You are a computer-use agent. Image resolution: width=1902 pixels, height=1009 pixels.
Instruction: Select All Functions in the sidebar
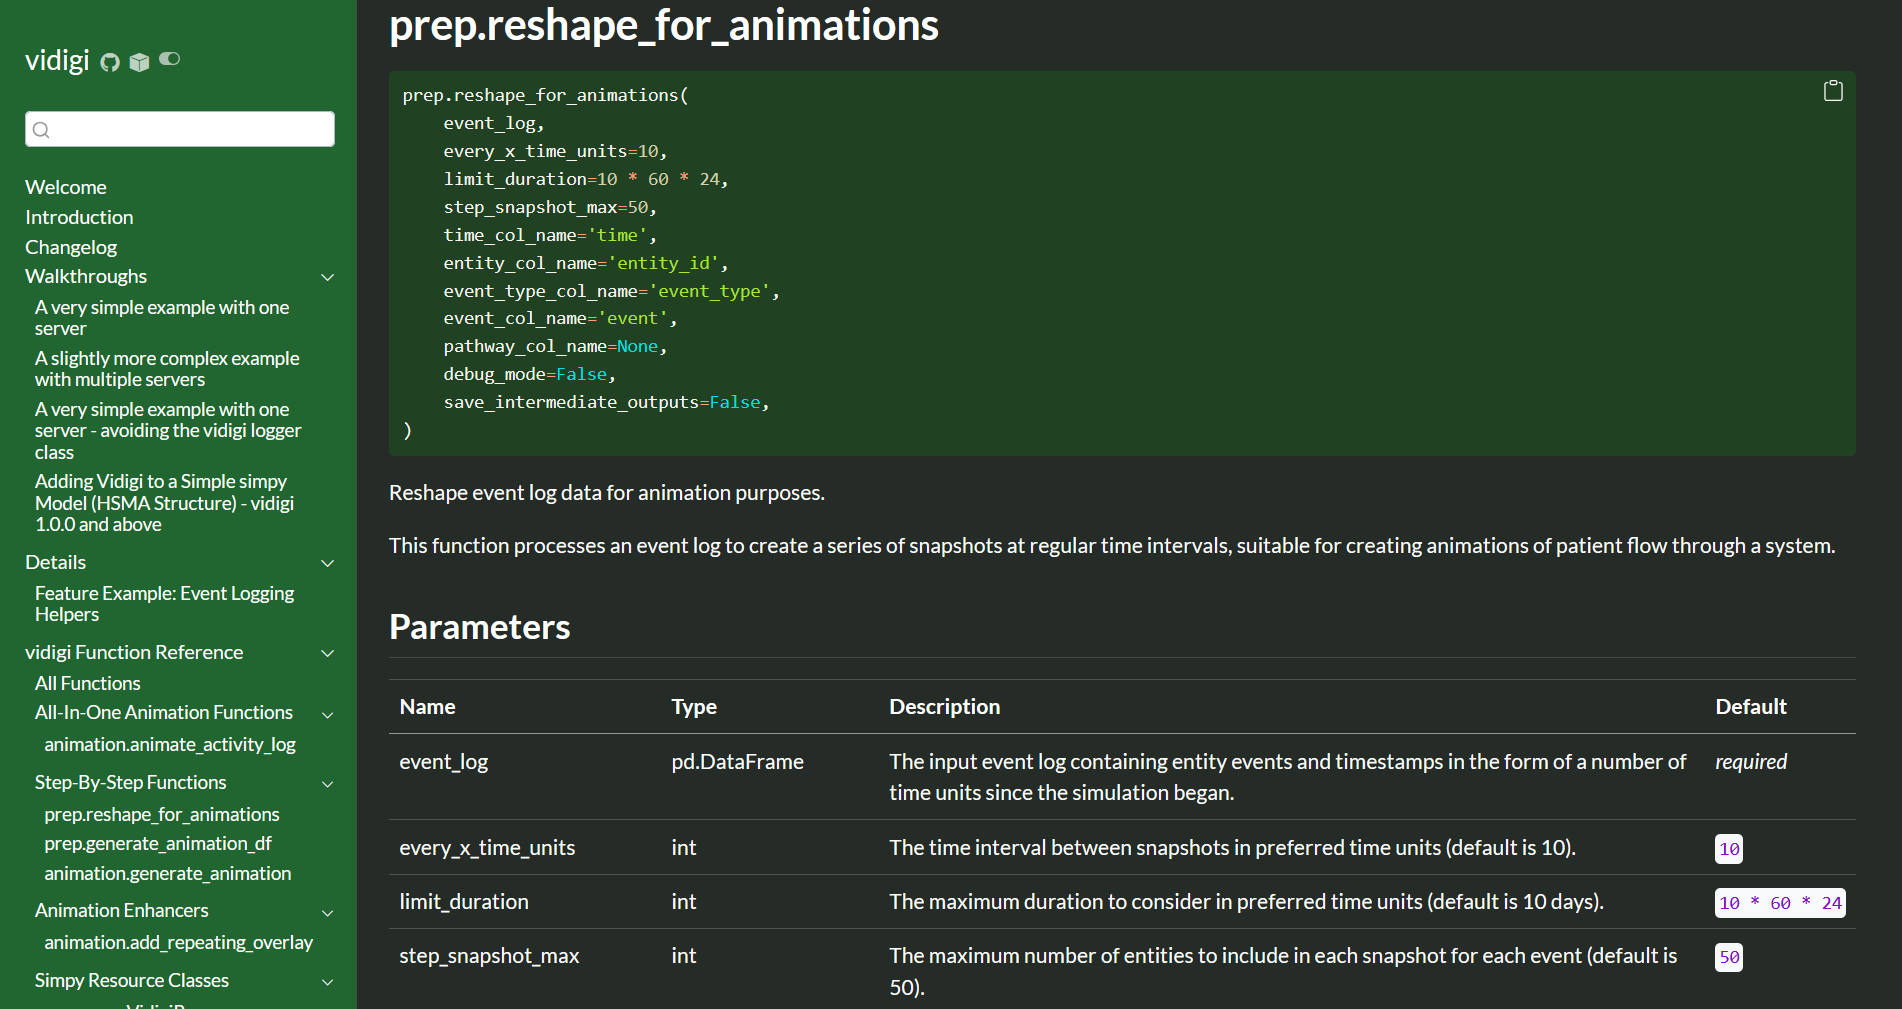click(x=87, y=683)
